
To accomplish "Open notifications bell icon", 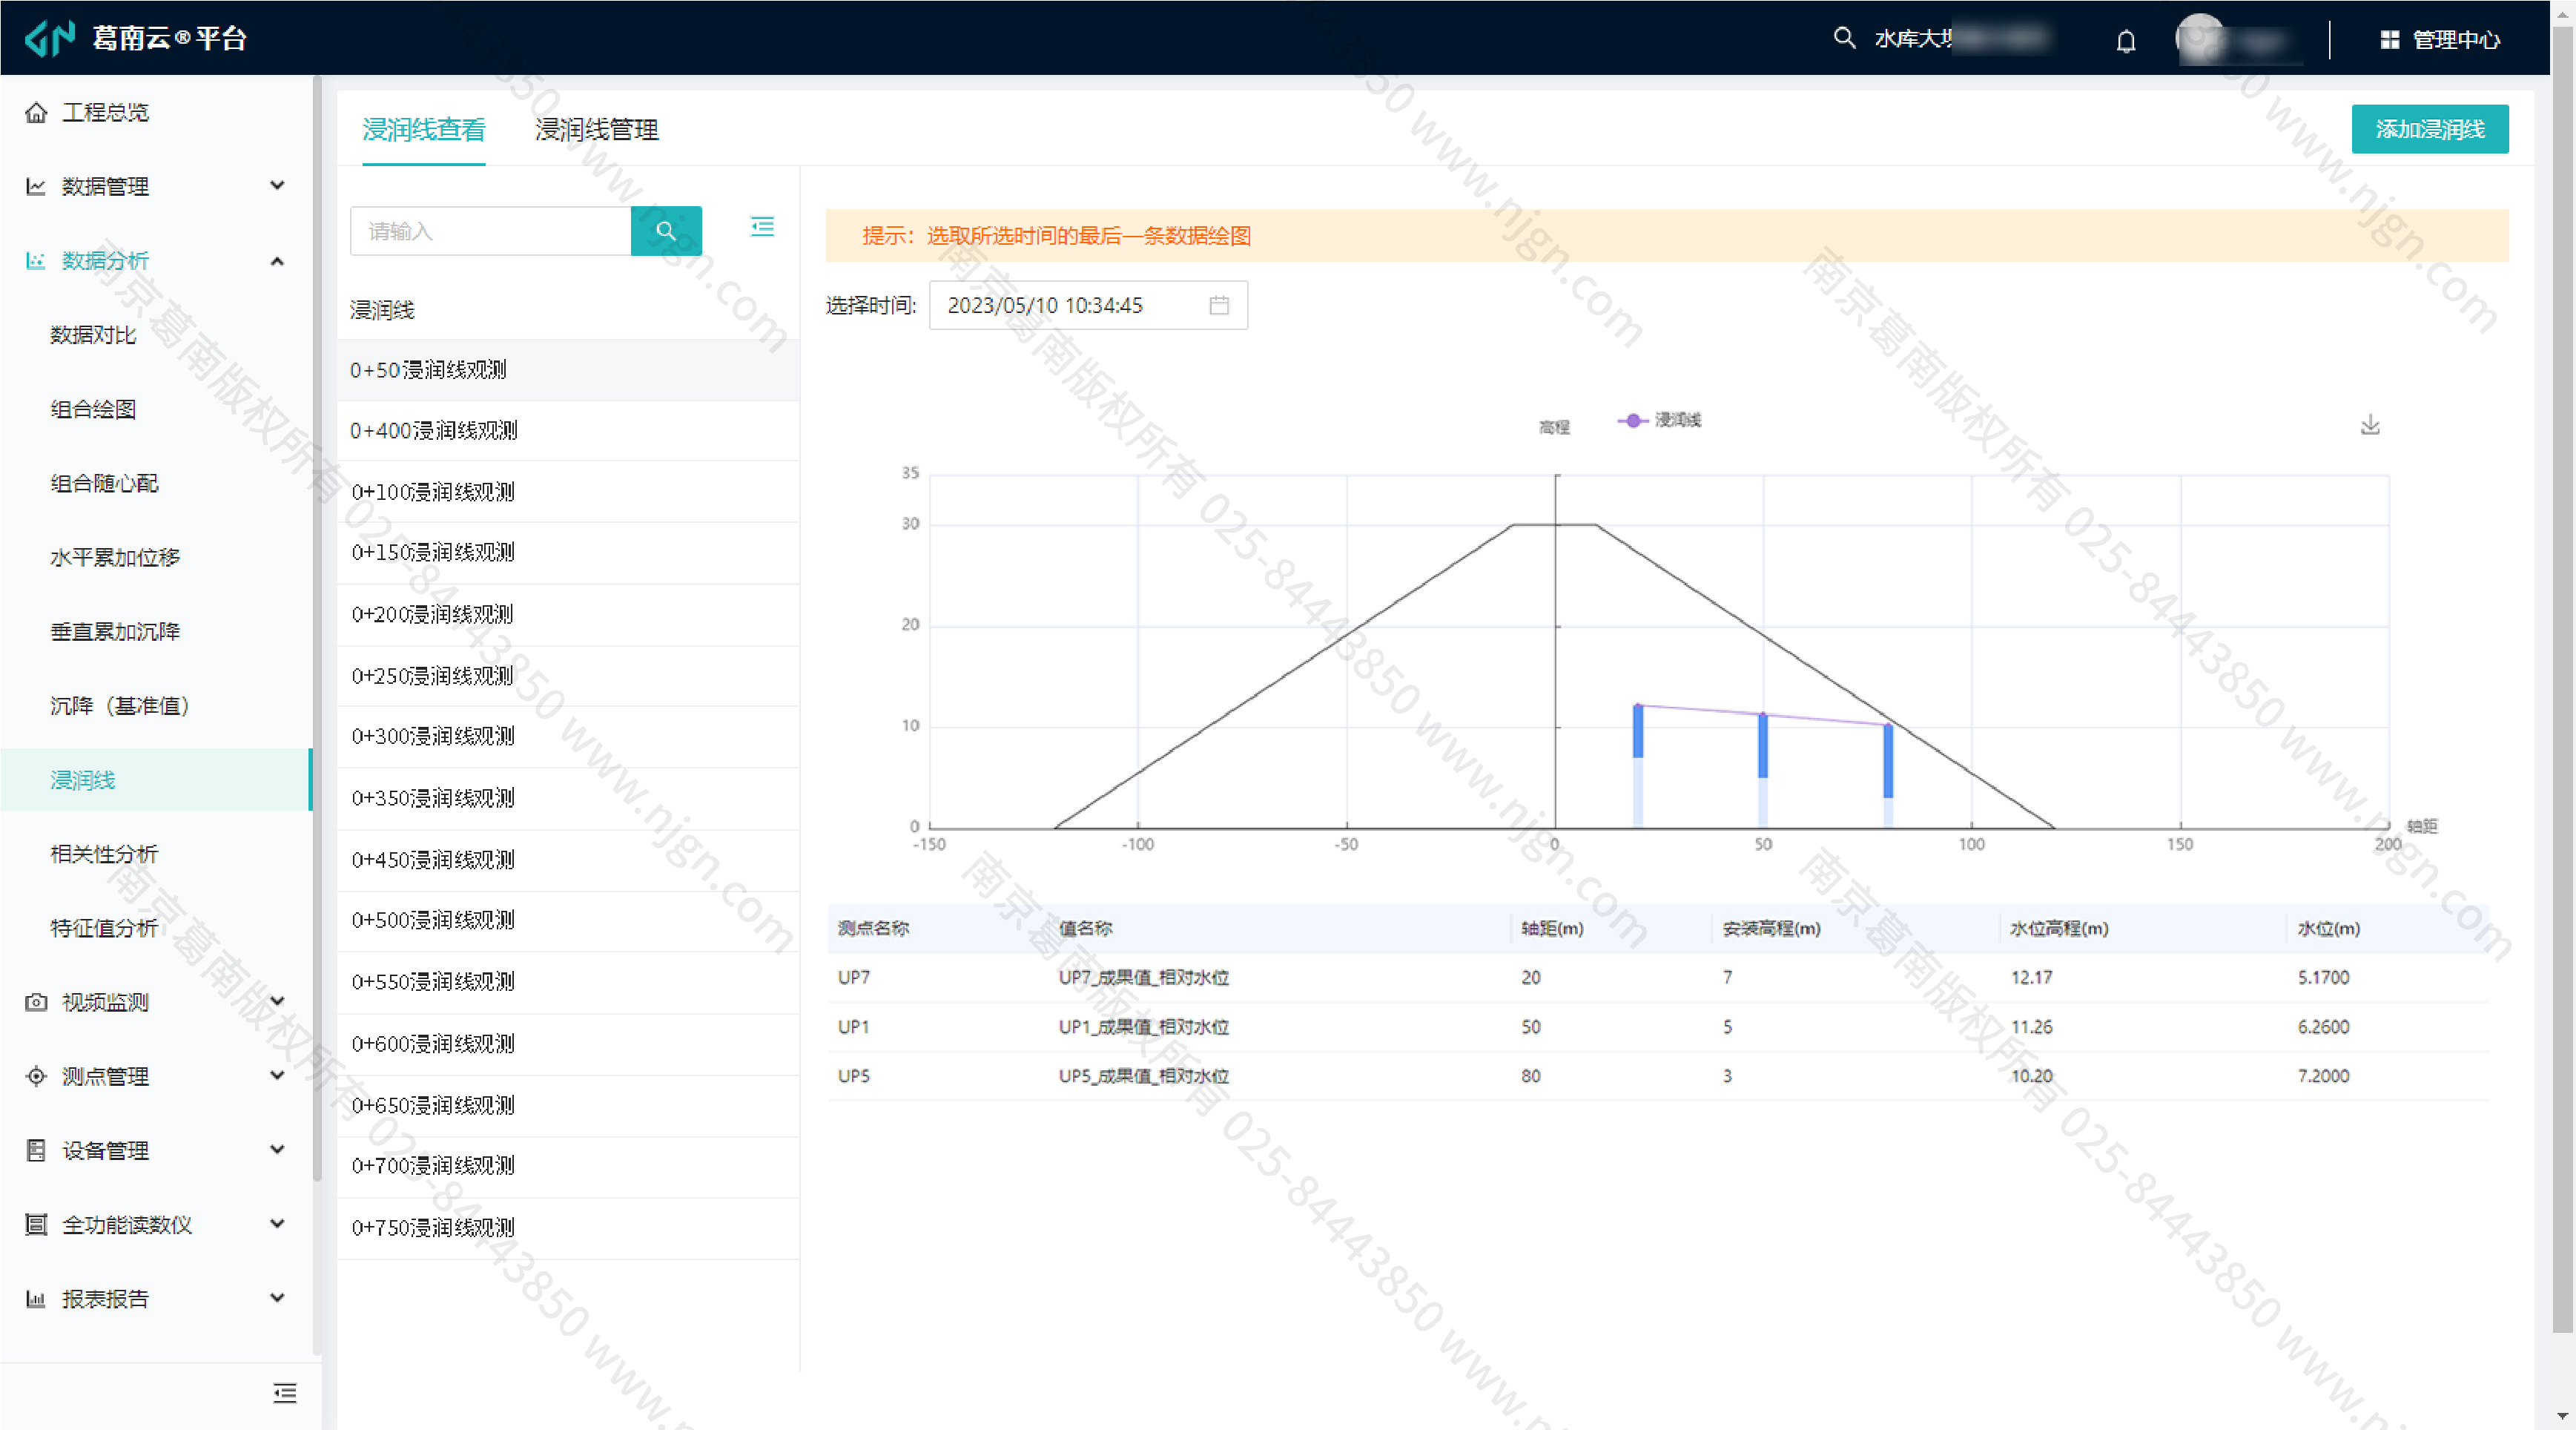I will (2126, 40).
